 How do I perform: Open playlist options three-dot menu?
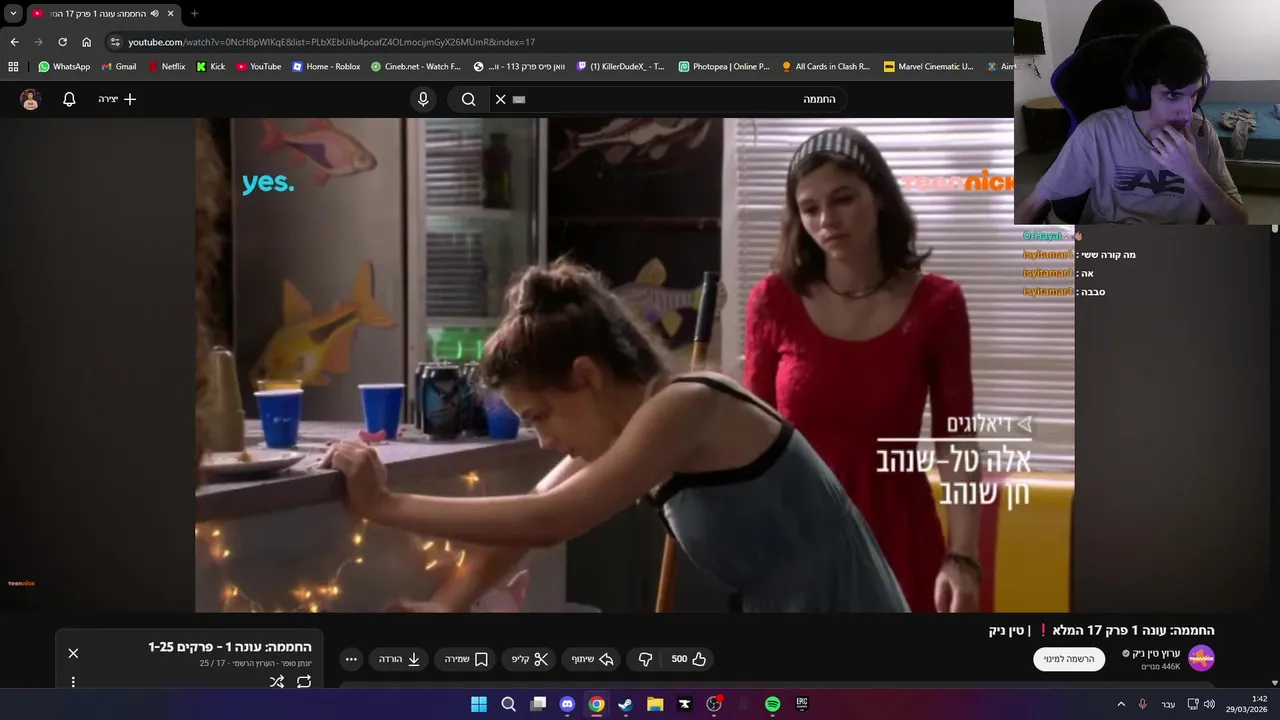pyautogui.click(x=73, y=682)
